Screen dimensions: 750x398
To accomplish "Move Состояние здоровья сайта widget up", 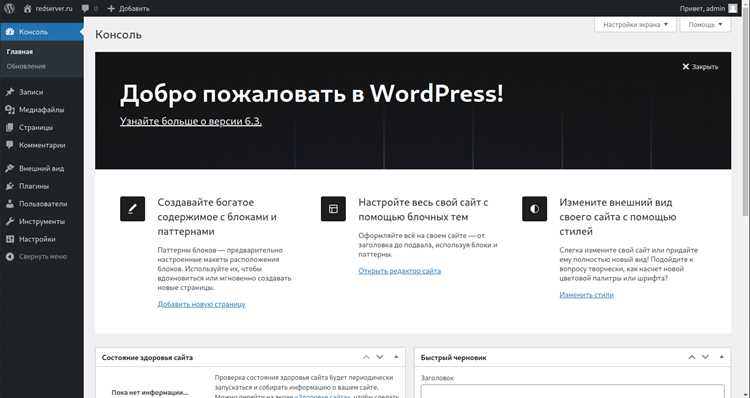I will pos(366,357).
